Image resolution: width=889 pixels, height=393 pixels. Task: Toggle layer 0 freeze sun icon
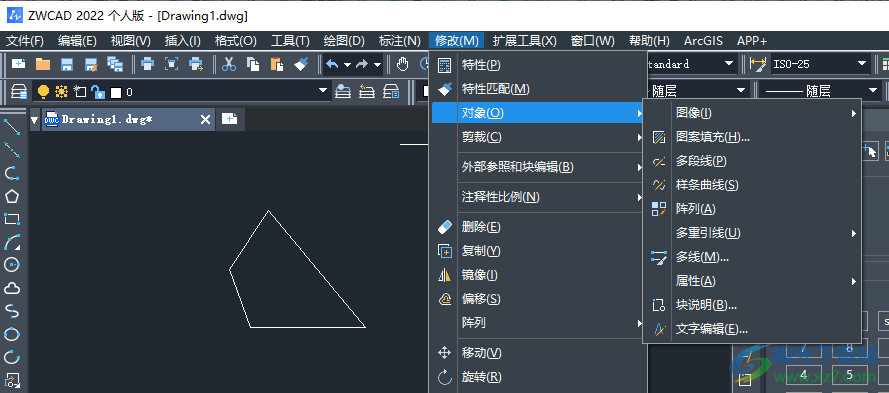(x=61, y=91)
